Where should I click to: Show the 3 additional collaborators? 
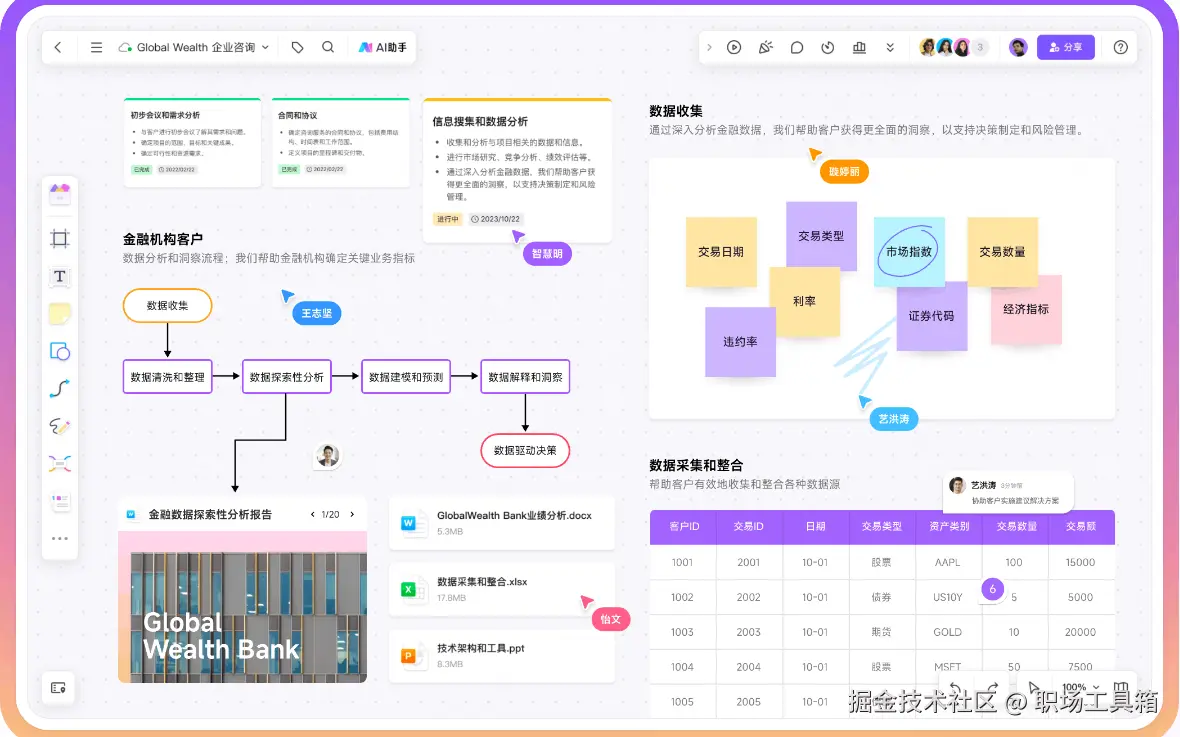980,47
